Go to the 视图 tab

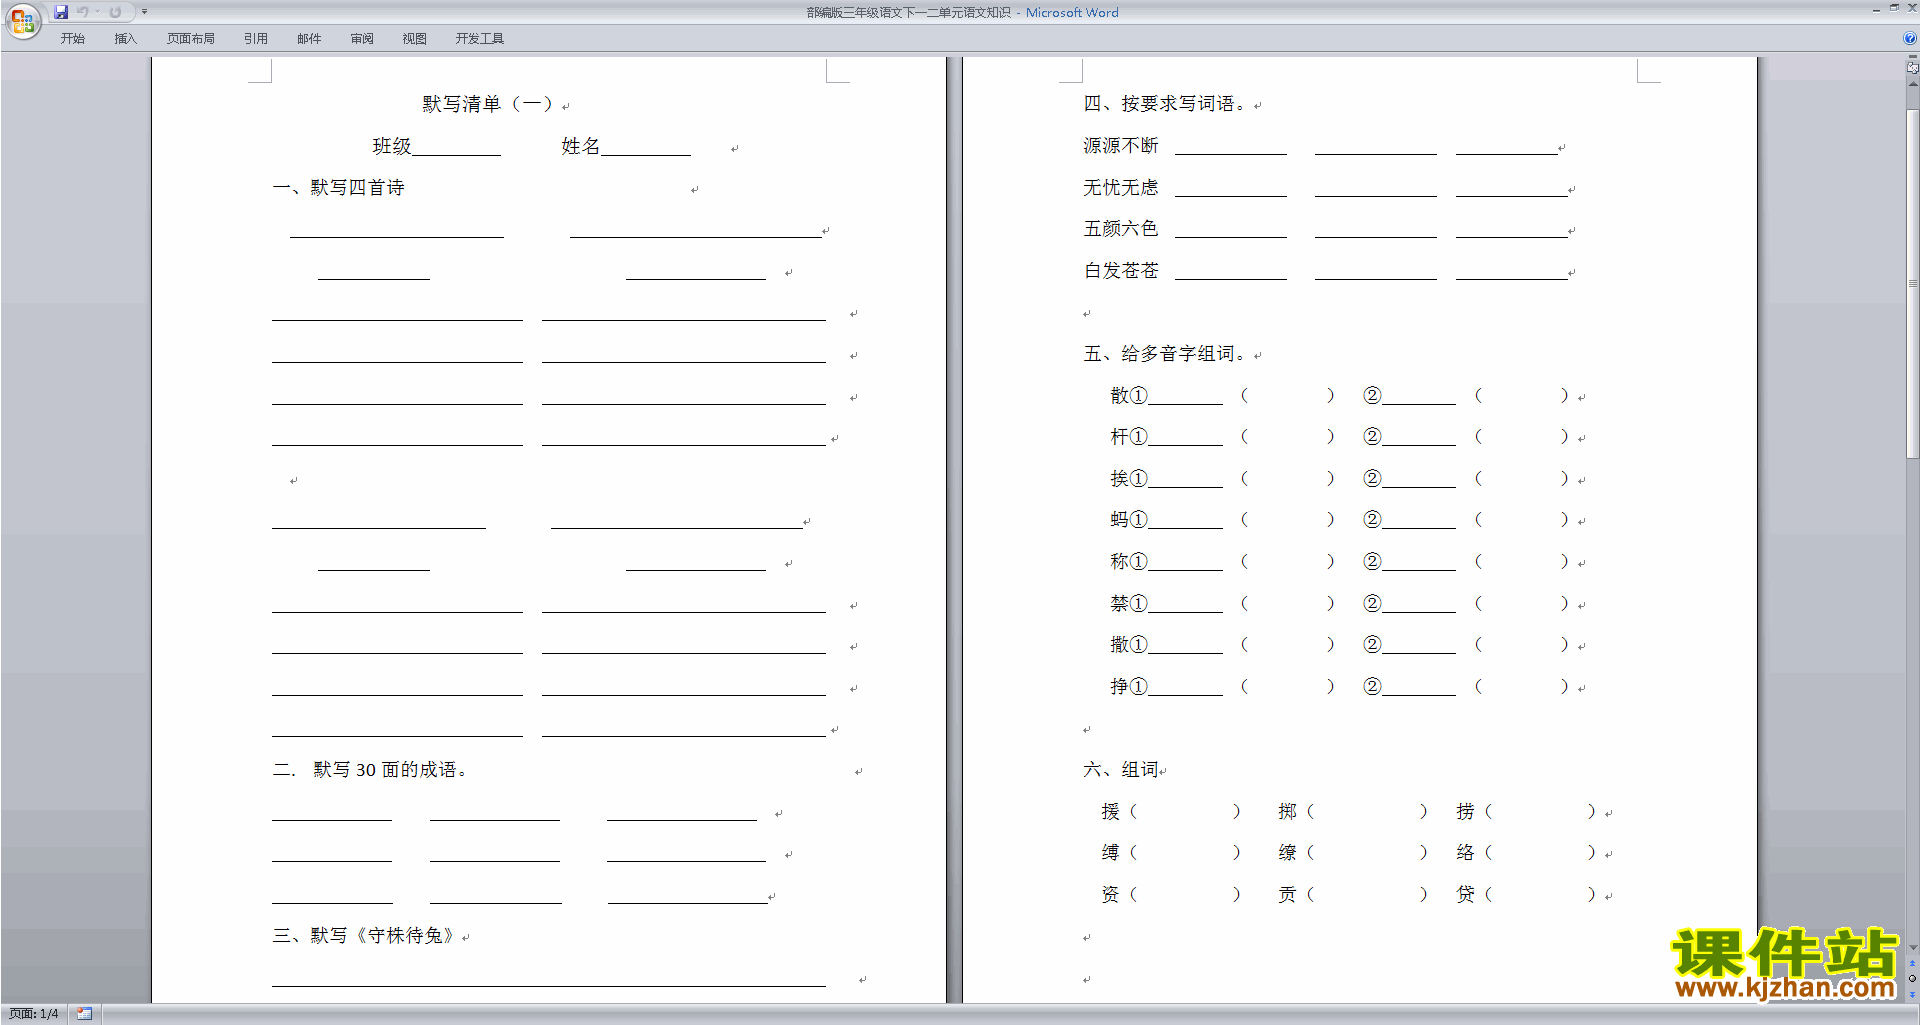point(415,39)
